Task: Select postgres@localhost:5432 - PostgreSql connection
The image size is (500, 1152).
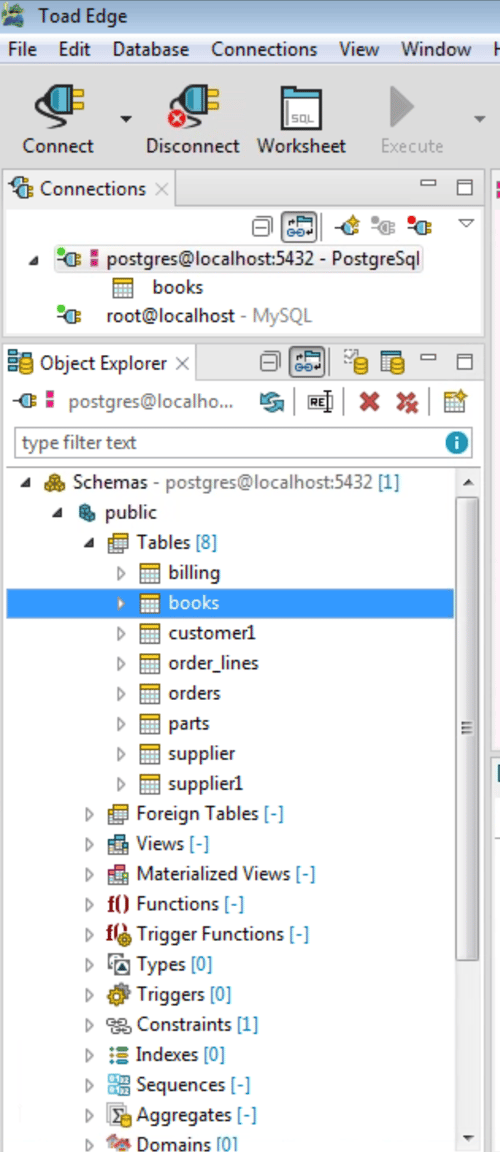Action: 239,259
